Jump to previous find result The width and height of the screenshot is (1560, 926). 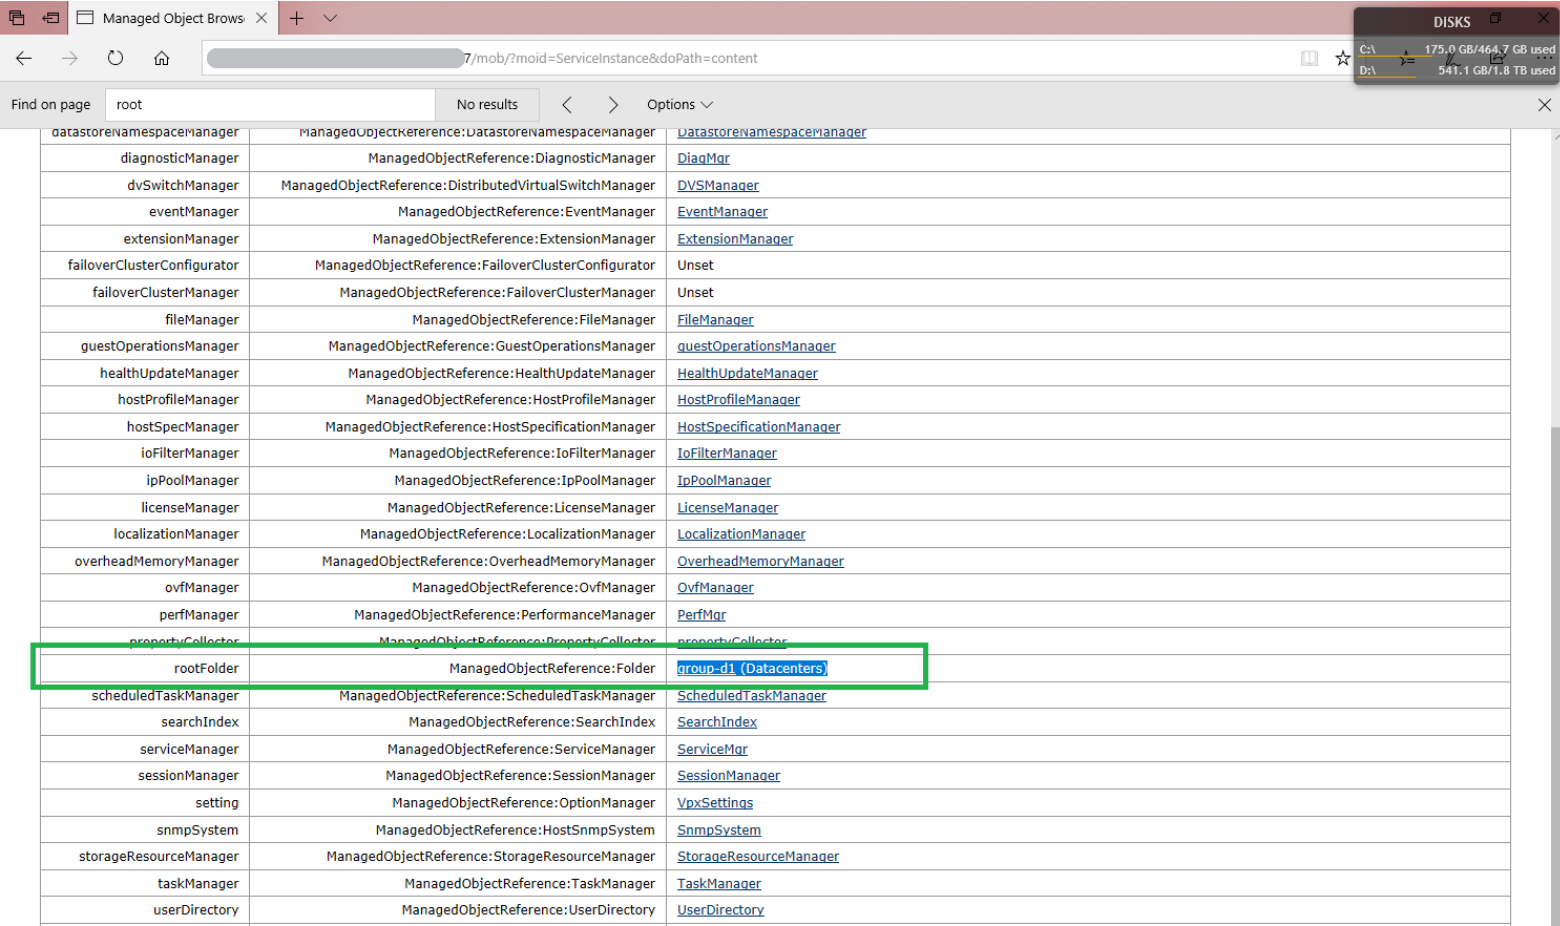pos(567,105)
